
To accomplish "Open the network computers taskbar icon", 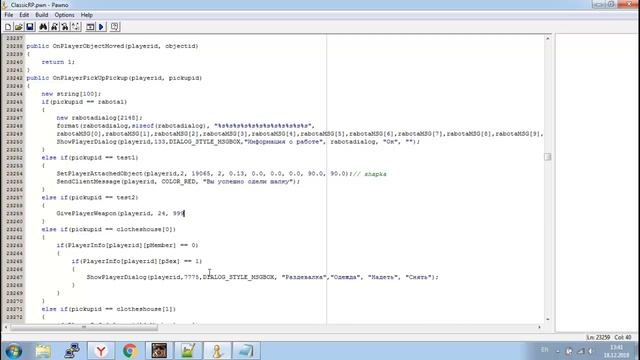I will pyautogui.click(x=72, y=351).
